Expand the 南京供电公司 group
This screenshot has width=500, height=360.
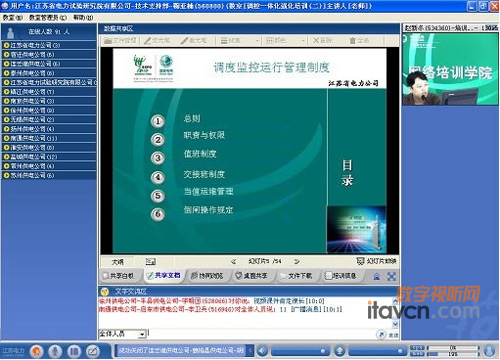pos(6,101)
